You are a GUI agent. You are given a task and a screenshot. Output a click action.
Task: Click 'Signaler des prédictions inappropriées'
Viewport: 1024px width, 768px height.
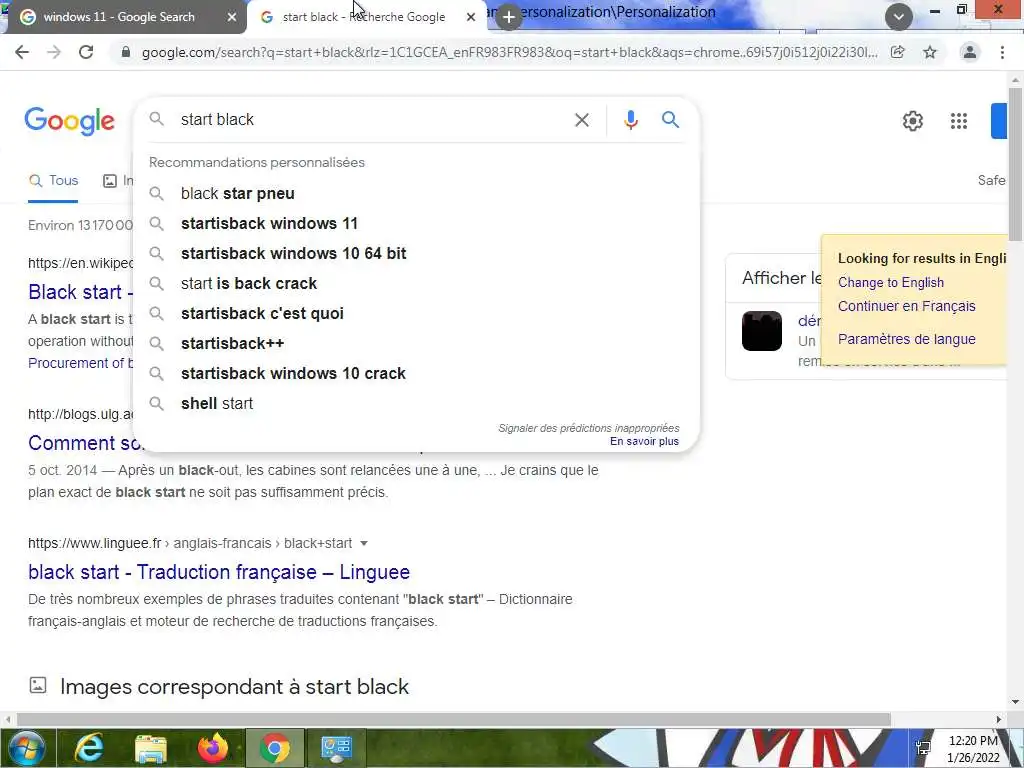[588, 428]
